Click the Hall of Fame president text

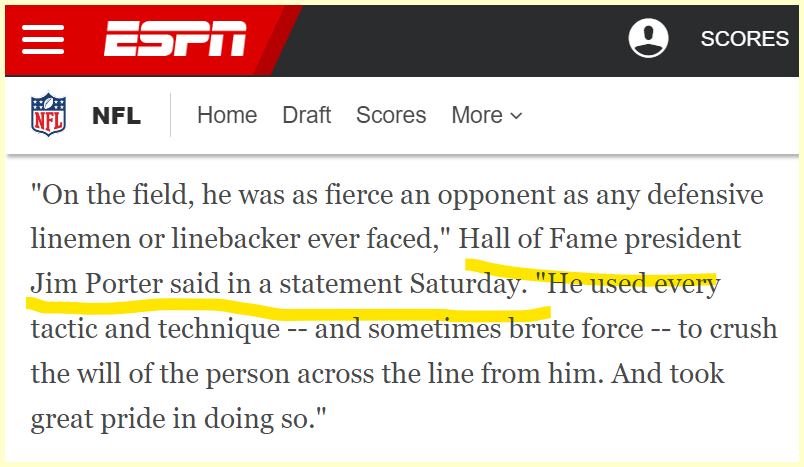[x=600, y=239]
